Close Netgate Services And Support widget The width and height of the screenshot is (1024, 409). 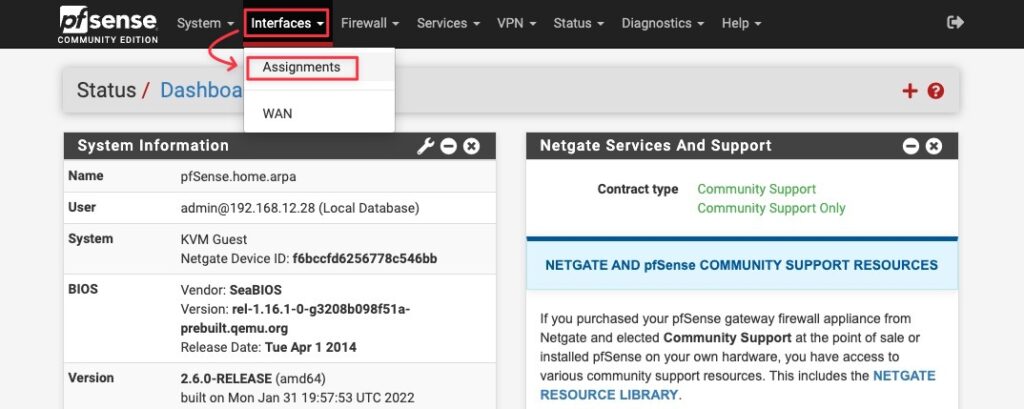[934, 146]
